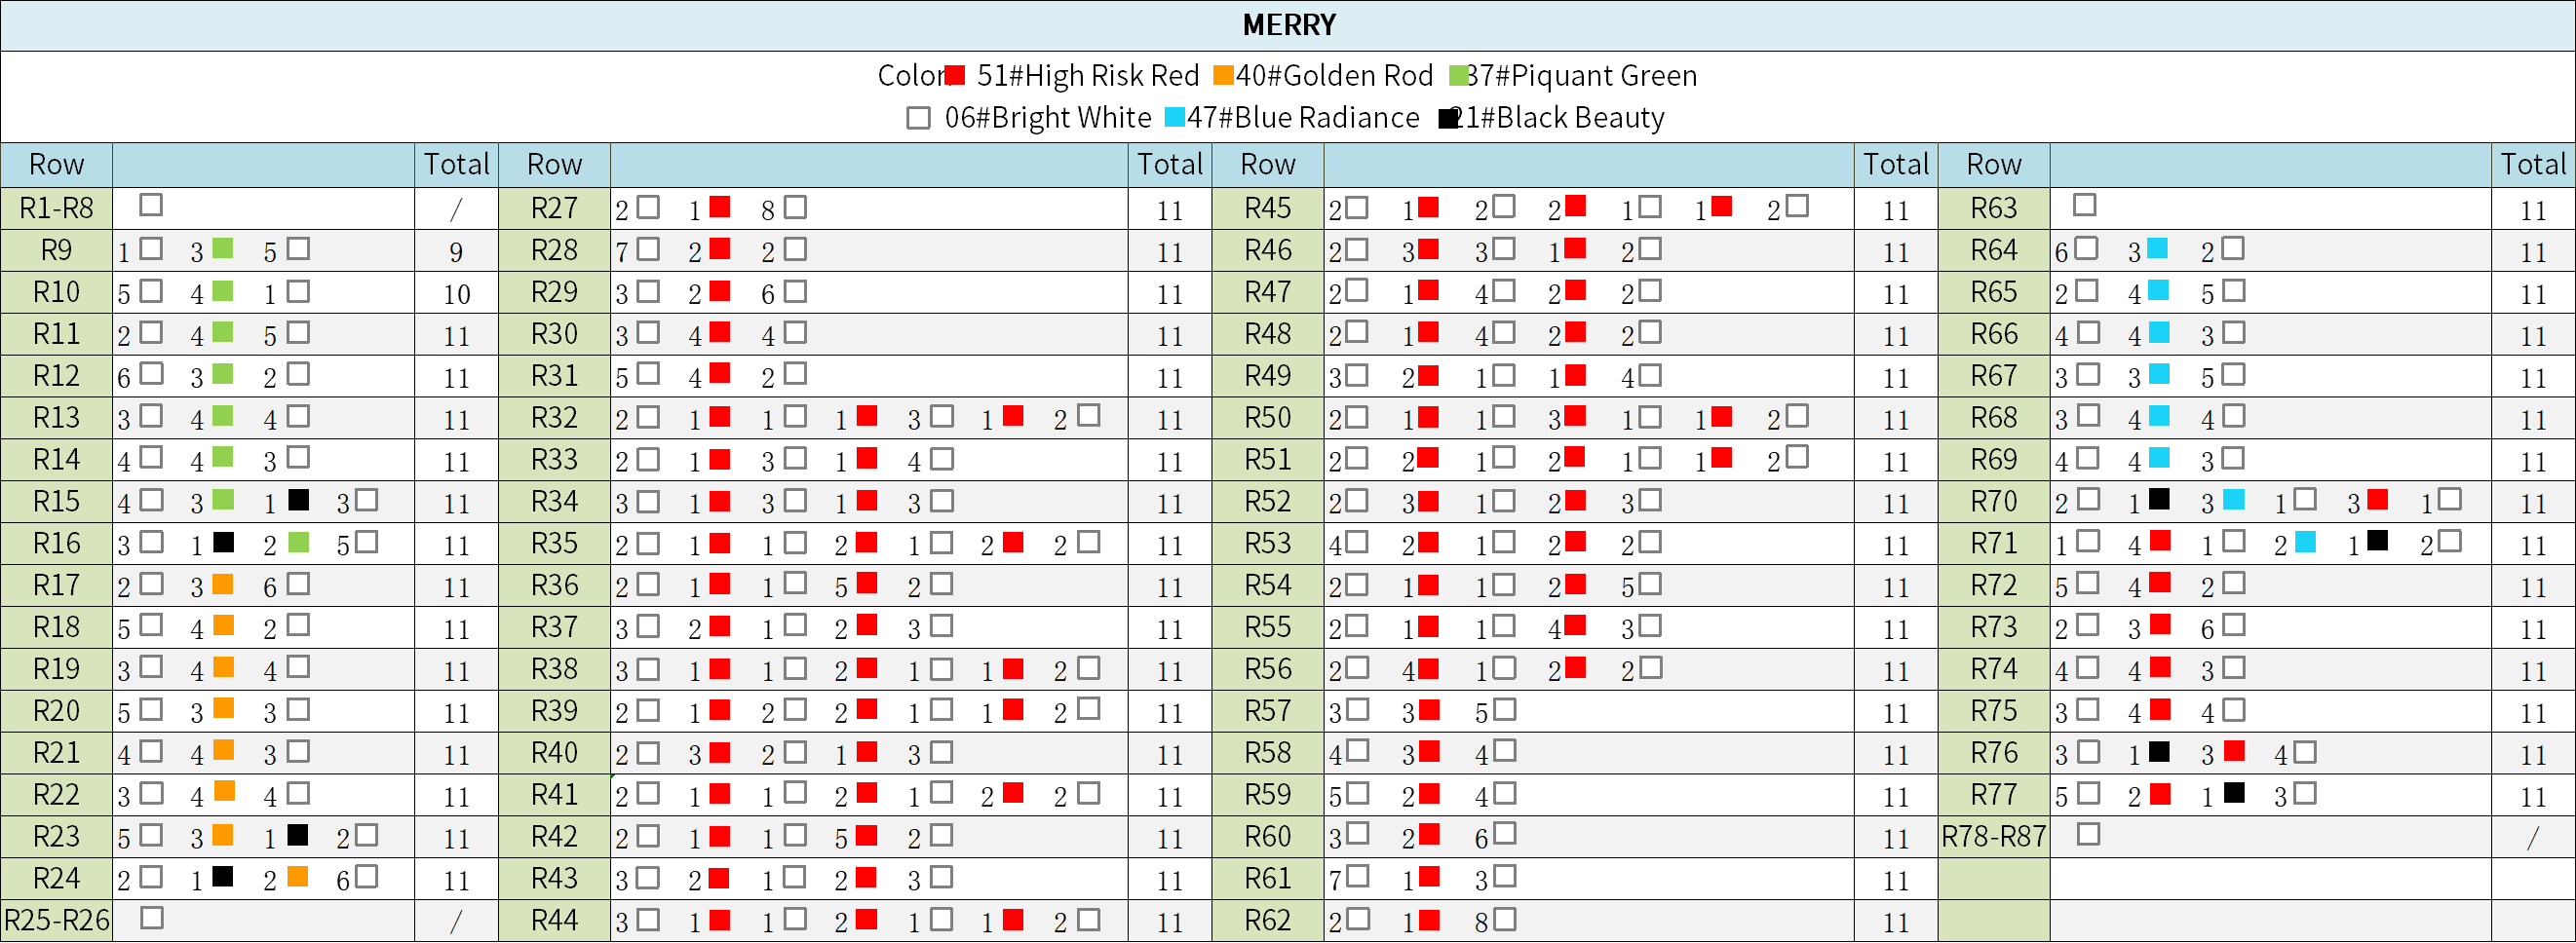The width and height of the screenshot is (2576, 943).
Task: Click the Black Beauty legend swatch
Action: point(1448,118)
